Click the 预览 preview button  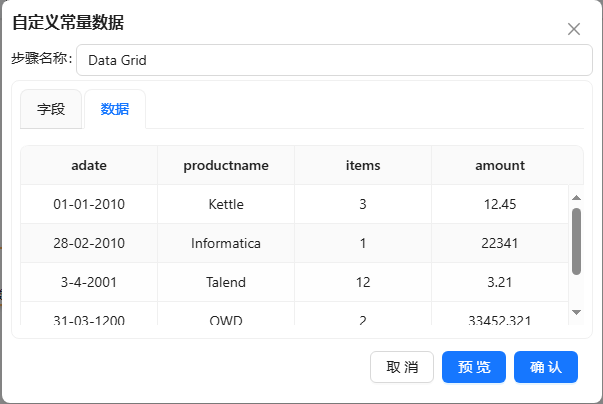pos(474,367)
